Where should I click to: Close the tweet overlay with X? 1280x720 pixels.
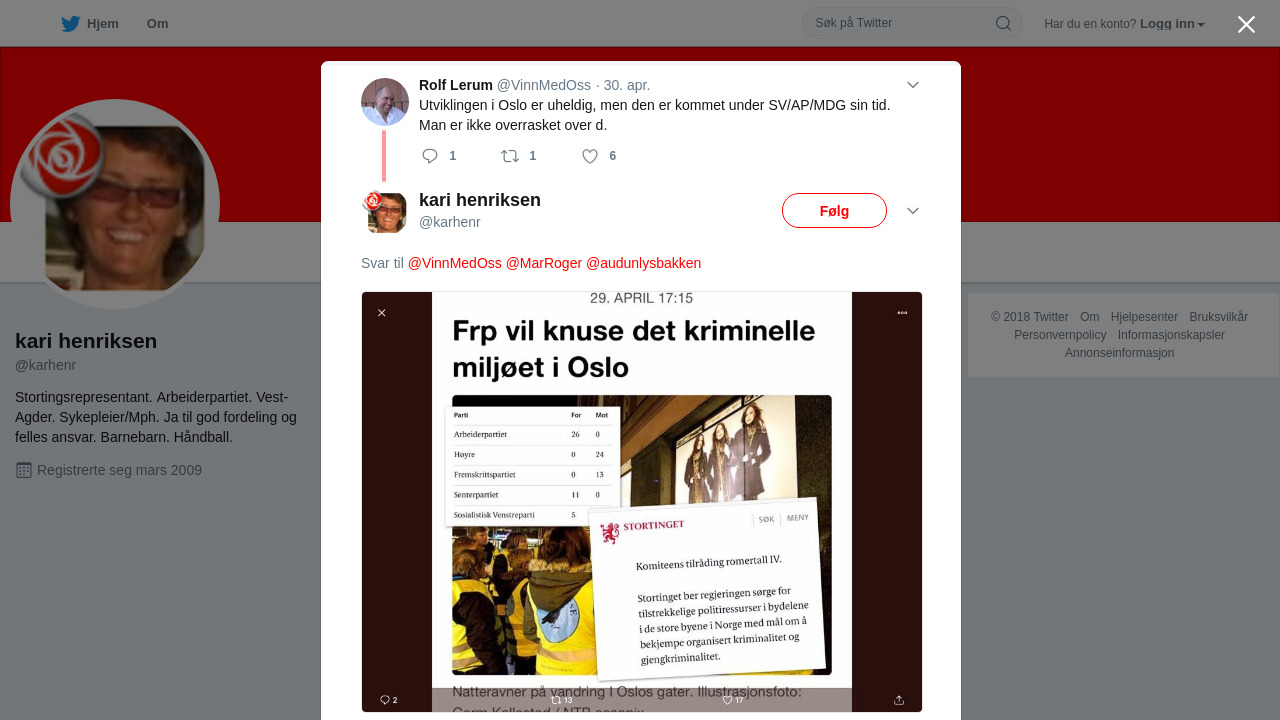(x=1246, y=24)
